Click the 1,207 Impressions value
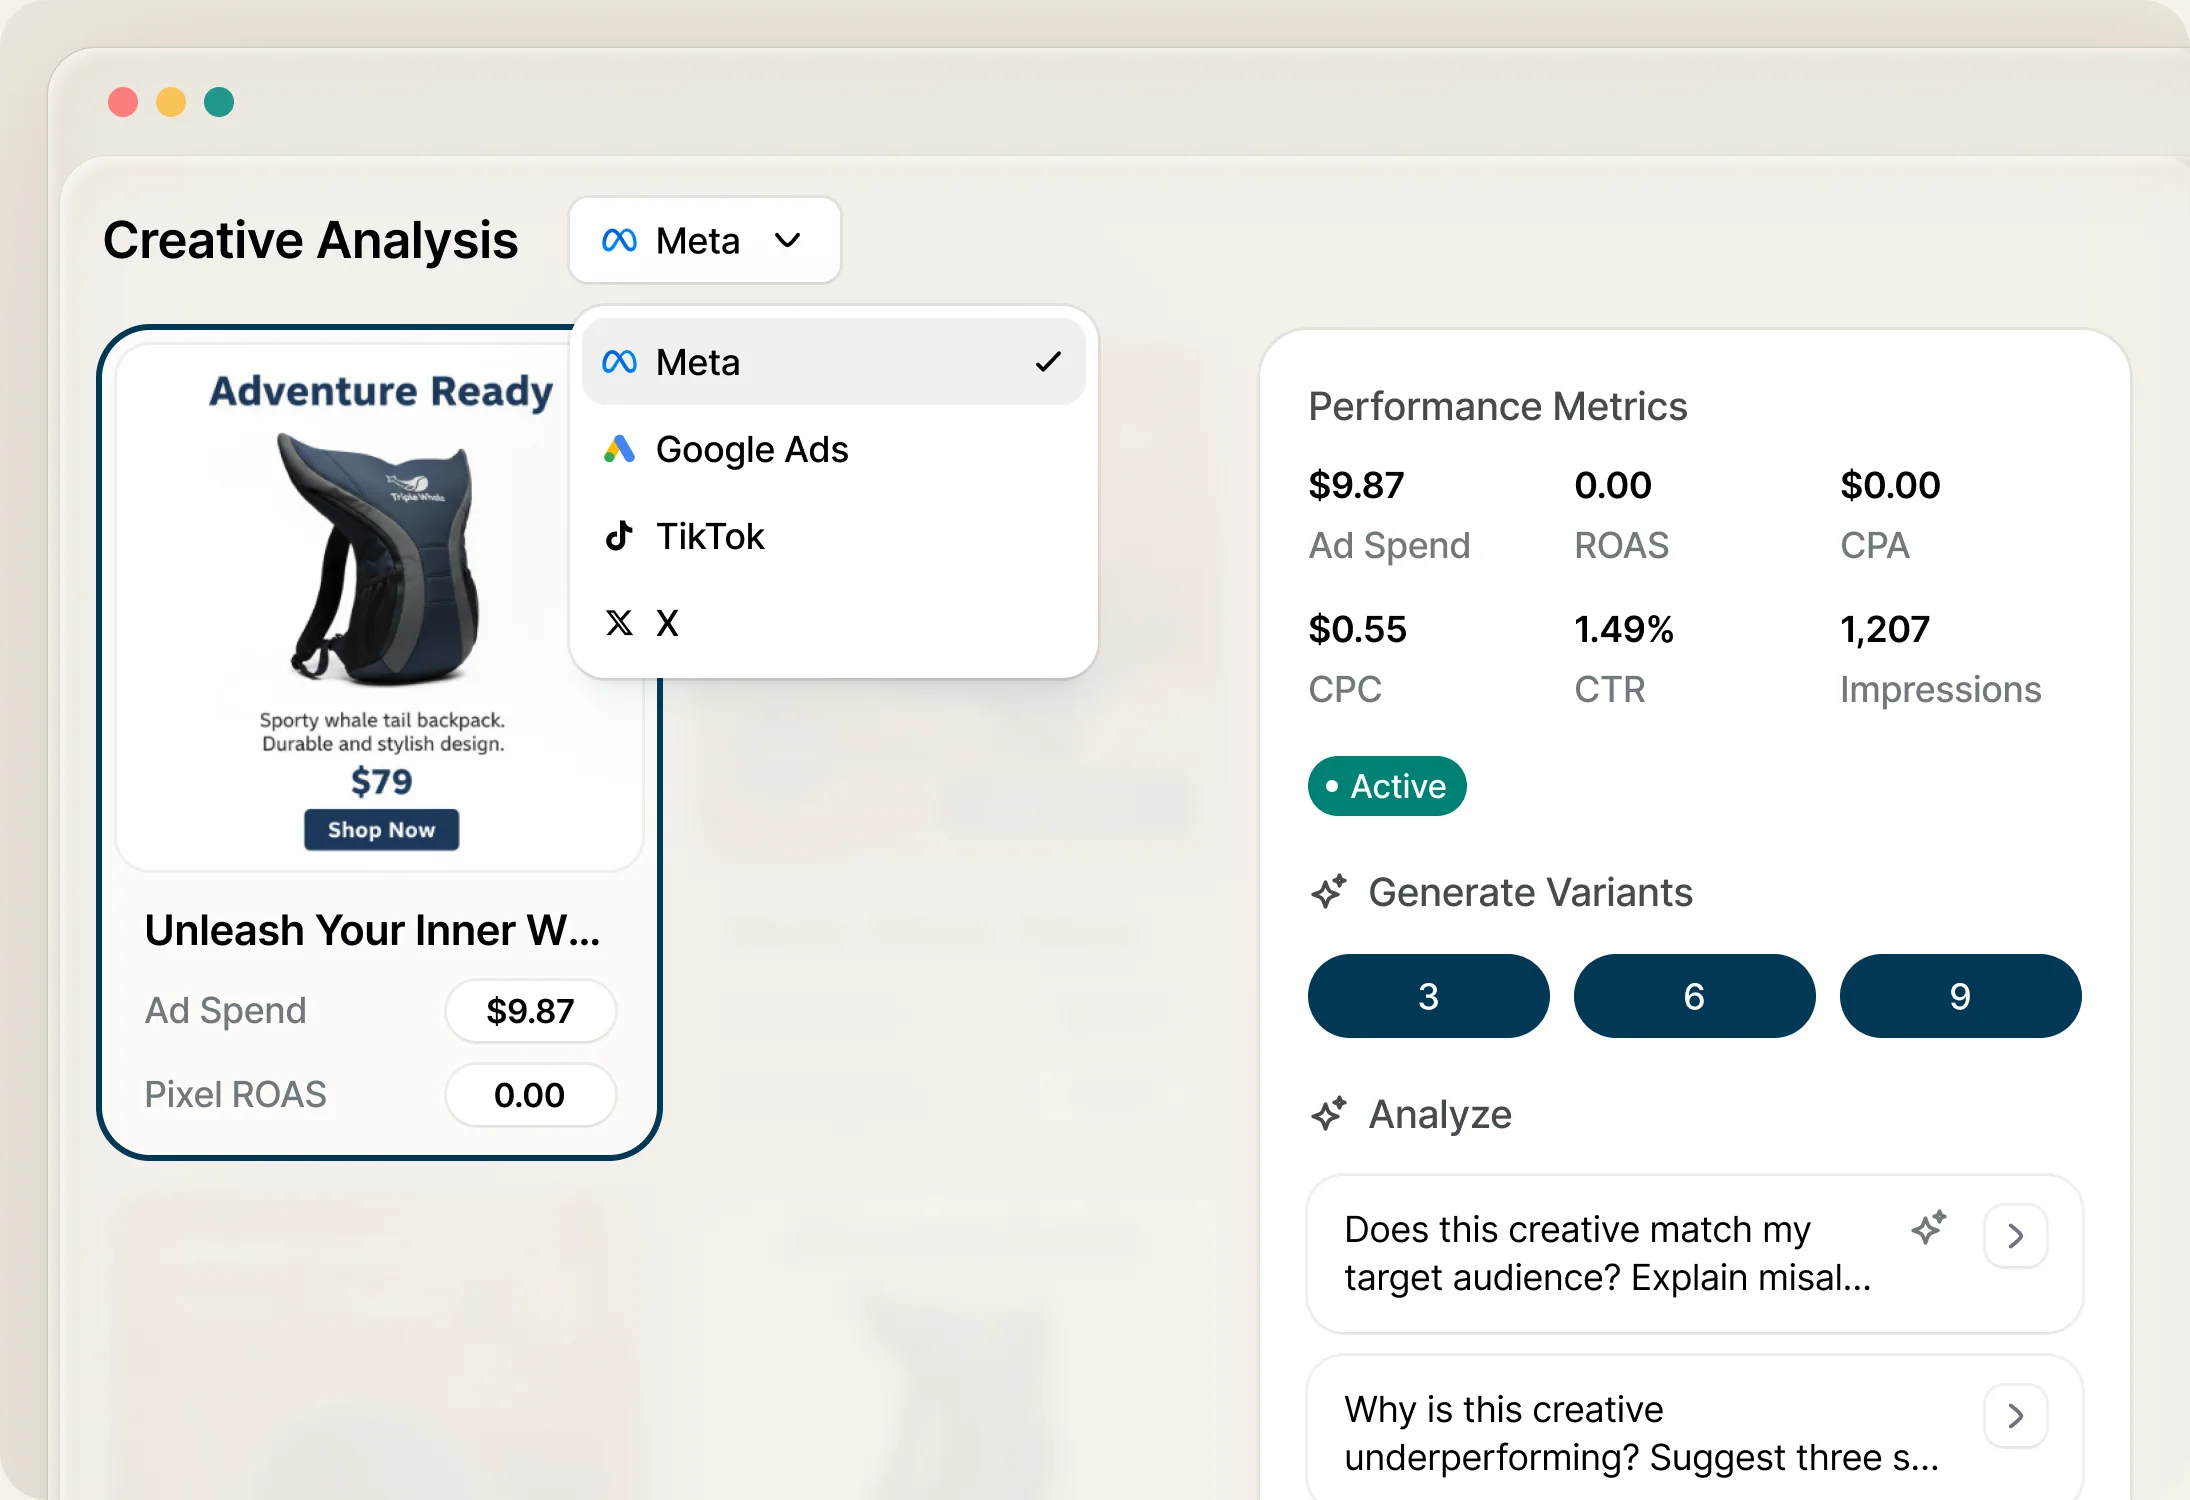Image resolution: width=2190 pixels, height=1500 pixels. [1885, 629]
